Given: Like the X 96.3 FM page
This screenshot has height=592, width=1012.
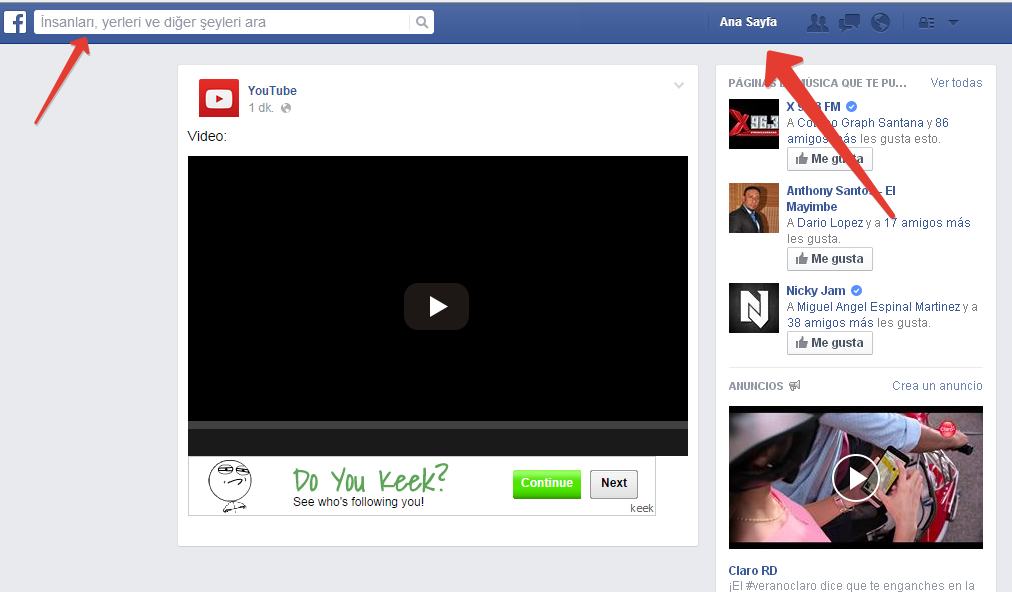Looking at the screenshot, I should click(829, 159).
